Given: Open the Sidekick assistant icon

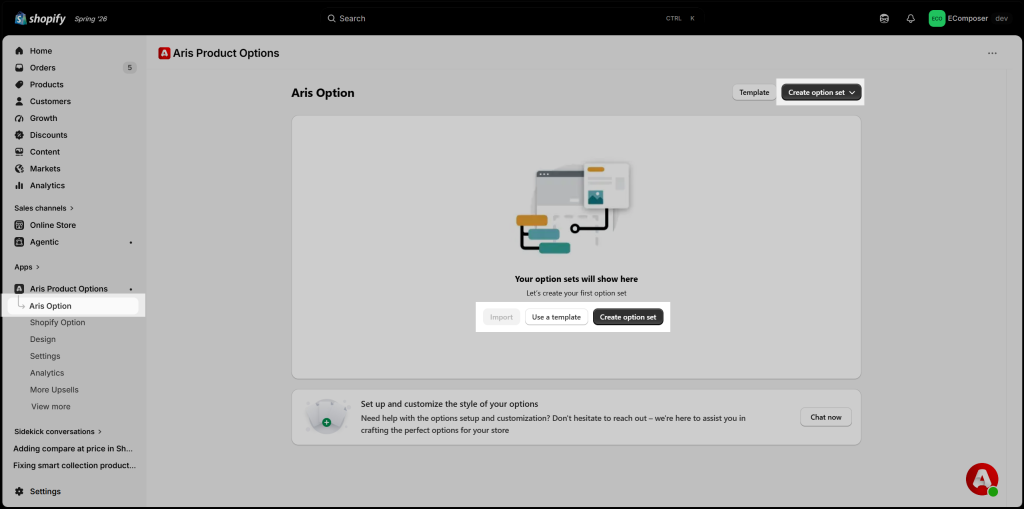Looking at the screenshot, I should (884, 18).
